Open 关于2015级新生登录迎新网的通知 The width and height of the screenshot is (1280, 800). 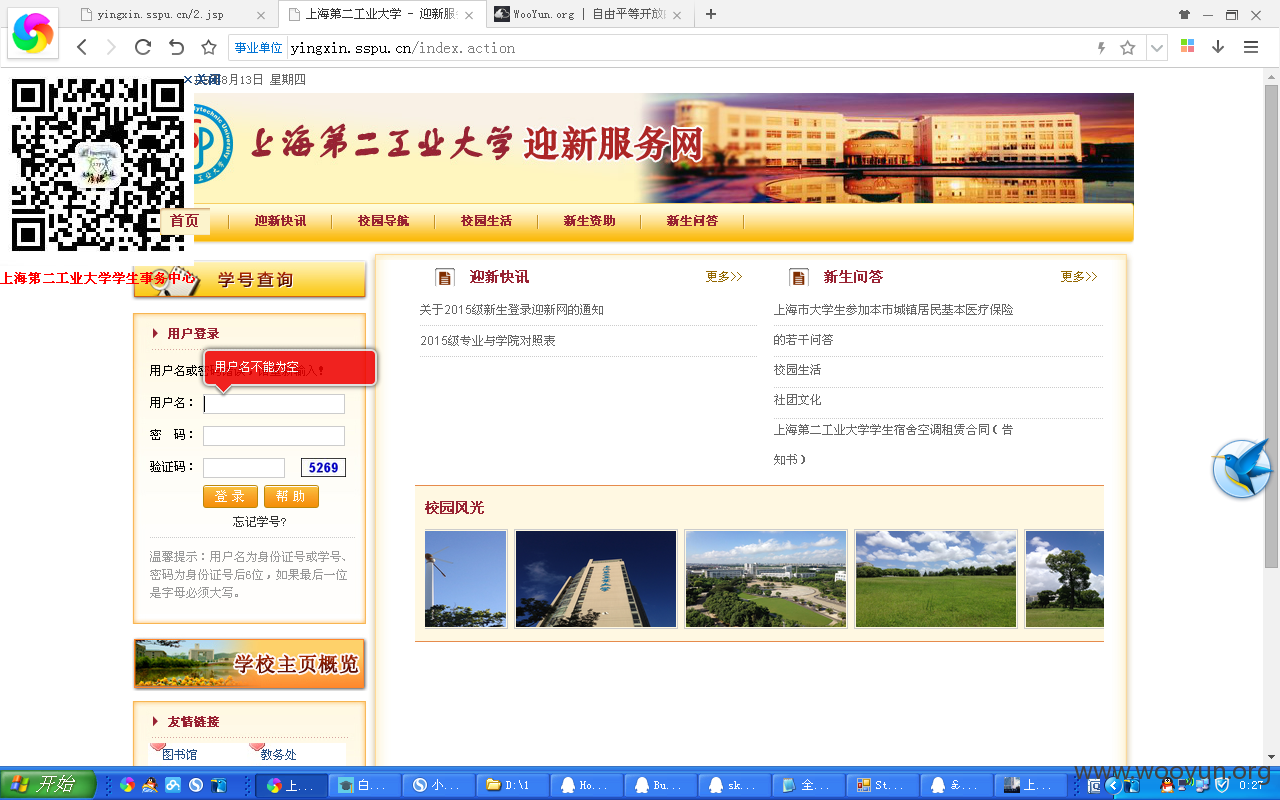pyautogui.click(x=512, y=310)
